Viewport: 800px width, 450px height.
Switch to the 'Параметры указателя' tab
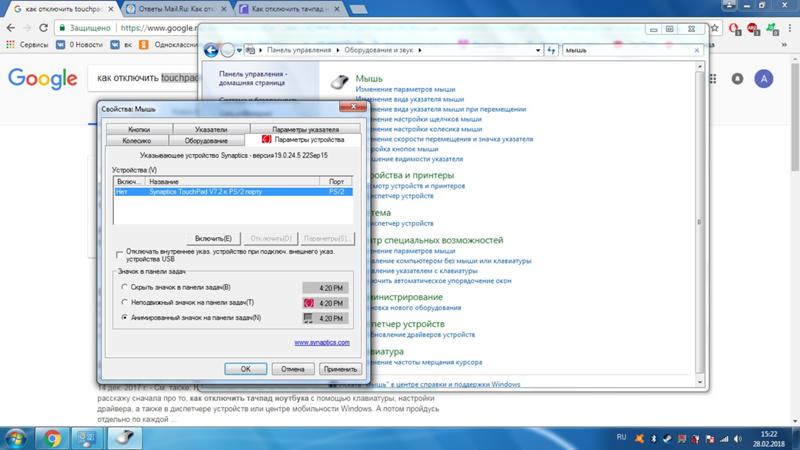(x=305, y=130)
